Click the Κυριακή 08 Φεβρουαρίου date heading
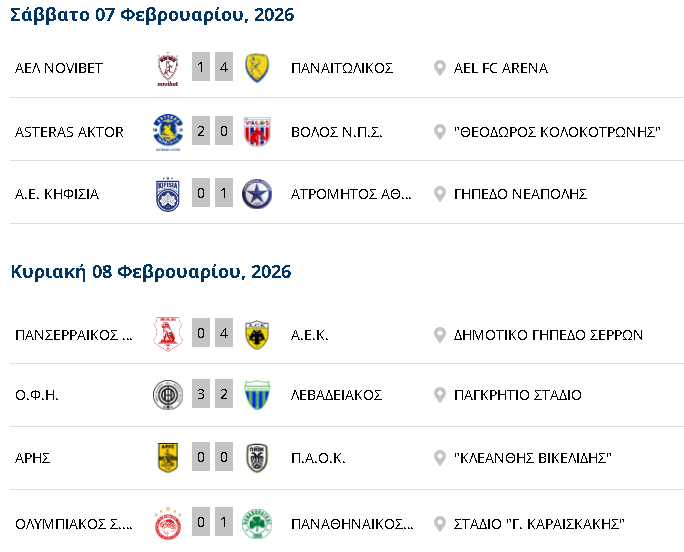 pos(151,271)
